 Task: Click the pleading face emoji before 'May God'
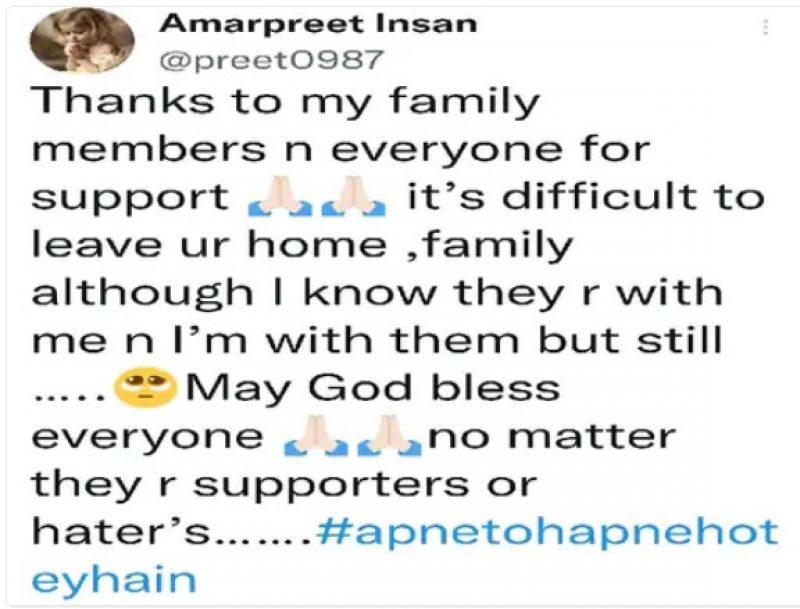tap(147, 389)
